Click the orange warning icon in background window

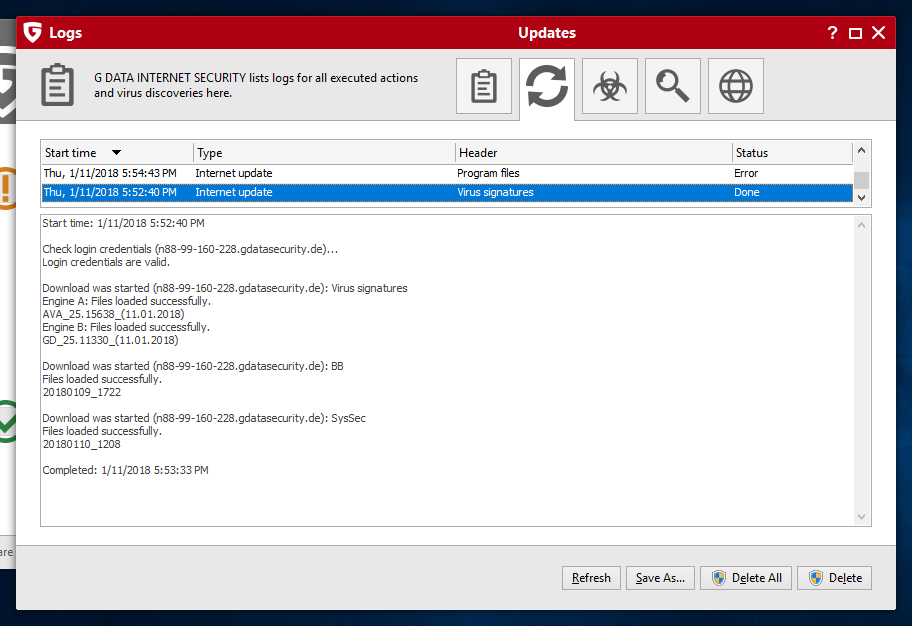pyautogui.click(x=7, y=188)
